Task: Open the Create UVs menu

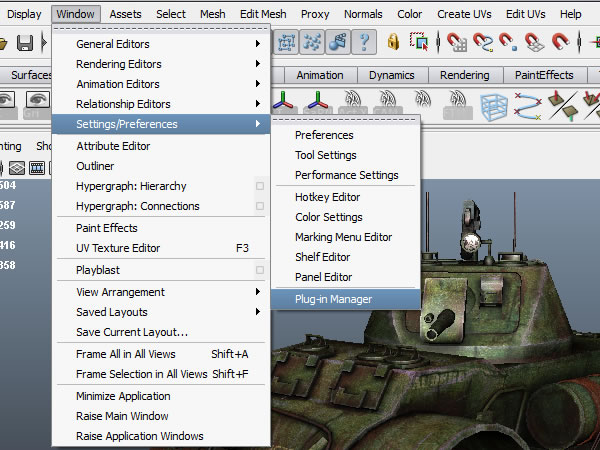Action: point(464,14)
